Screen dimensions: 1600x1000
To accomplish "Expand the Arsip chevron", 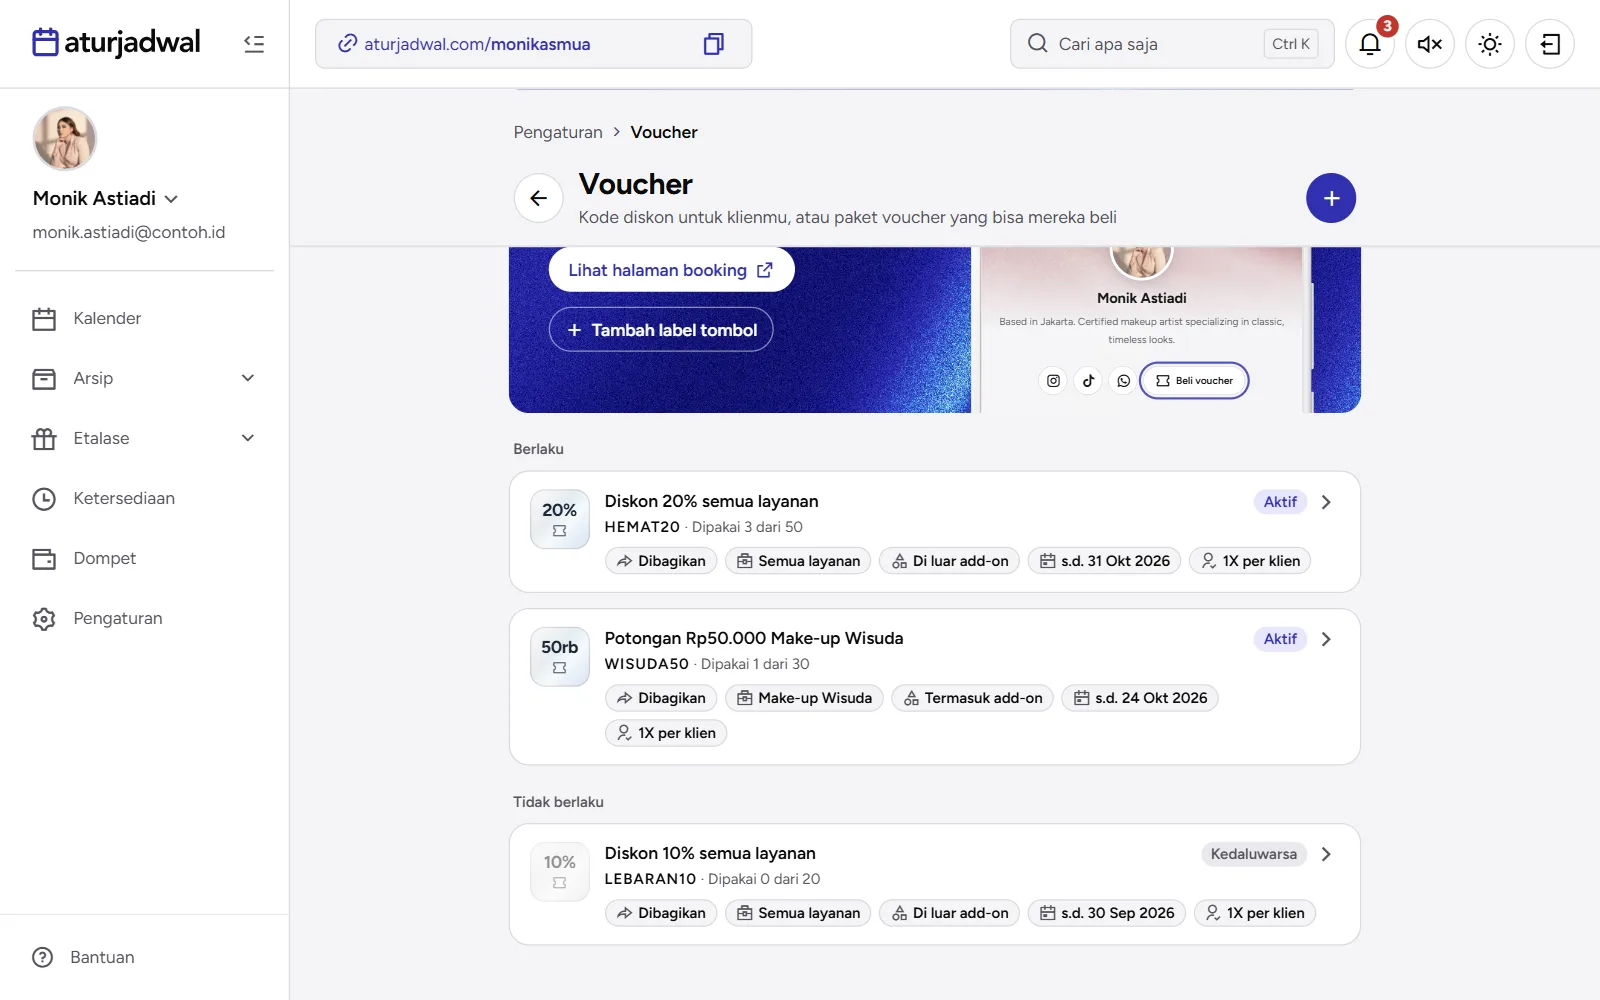I will point(248,378).
